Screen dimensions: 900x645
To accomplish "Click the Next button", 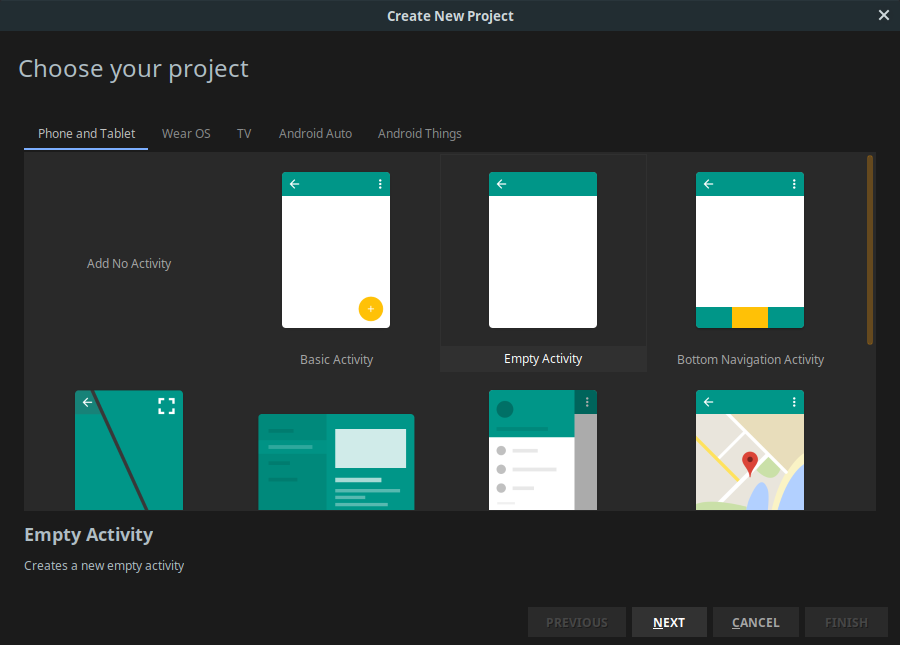I will click(668, 621).
